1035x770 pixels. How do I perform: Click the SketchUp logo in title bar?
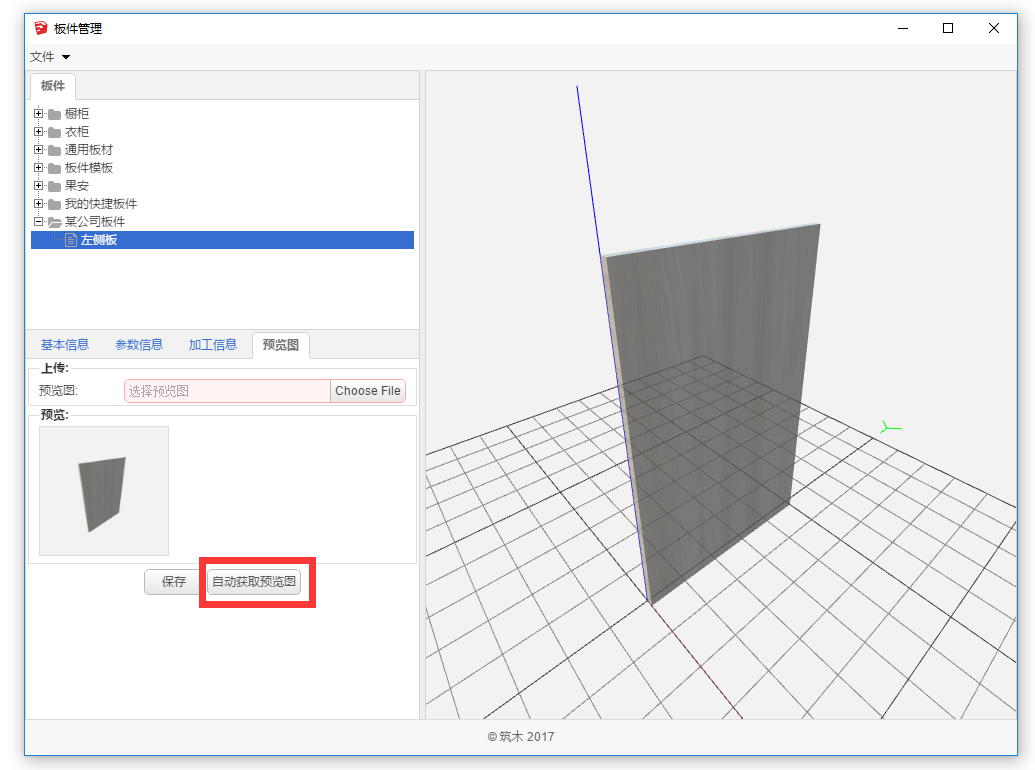click(x=41, y=29)
